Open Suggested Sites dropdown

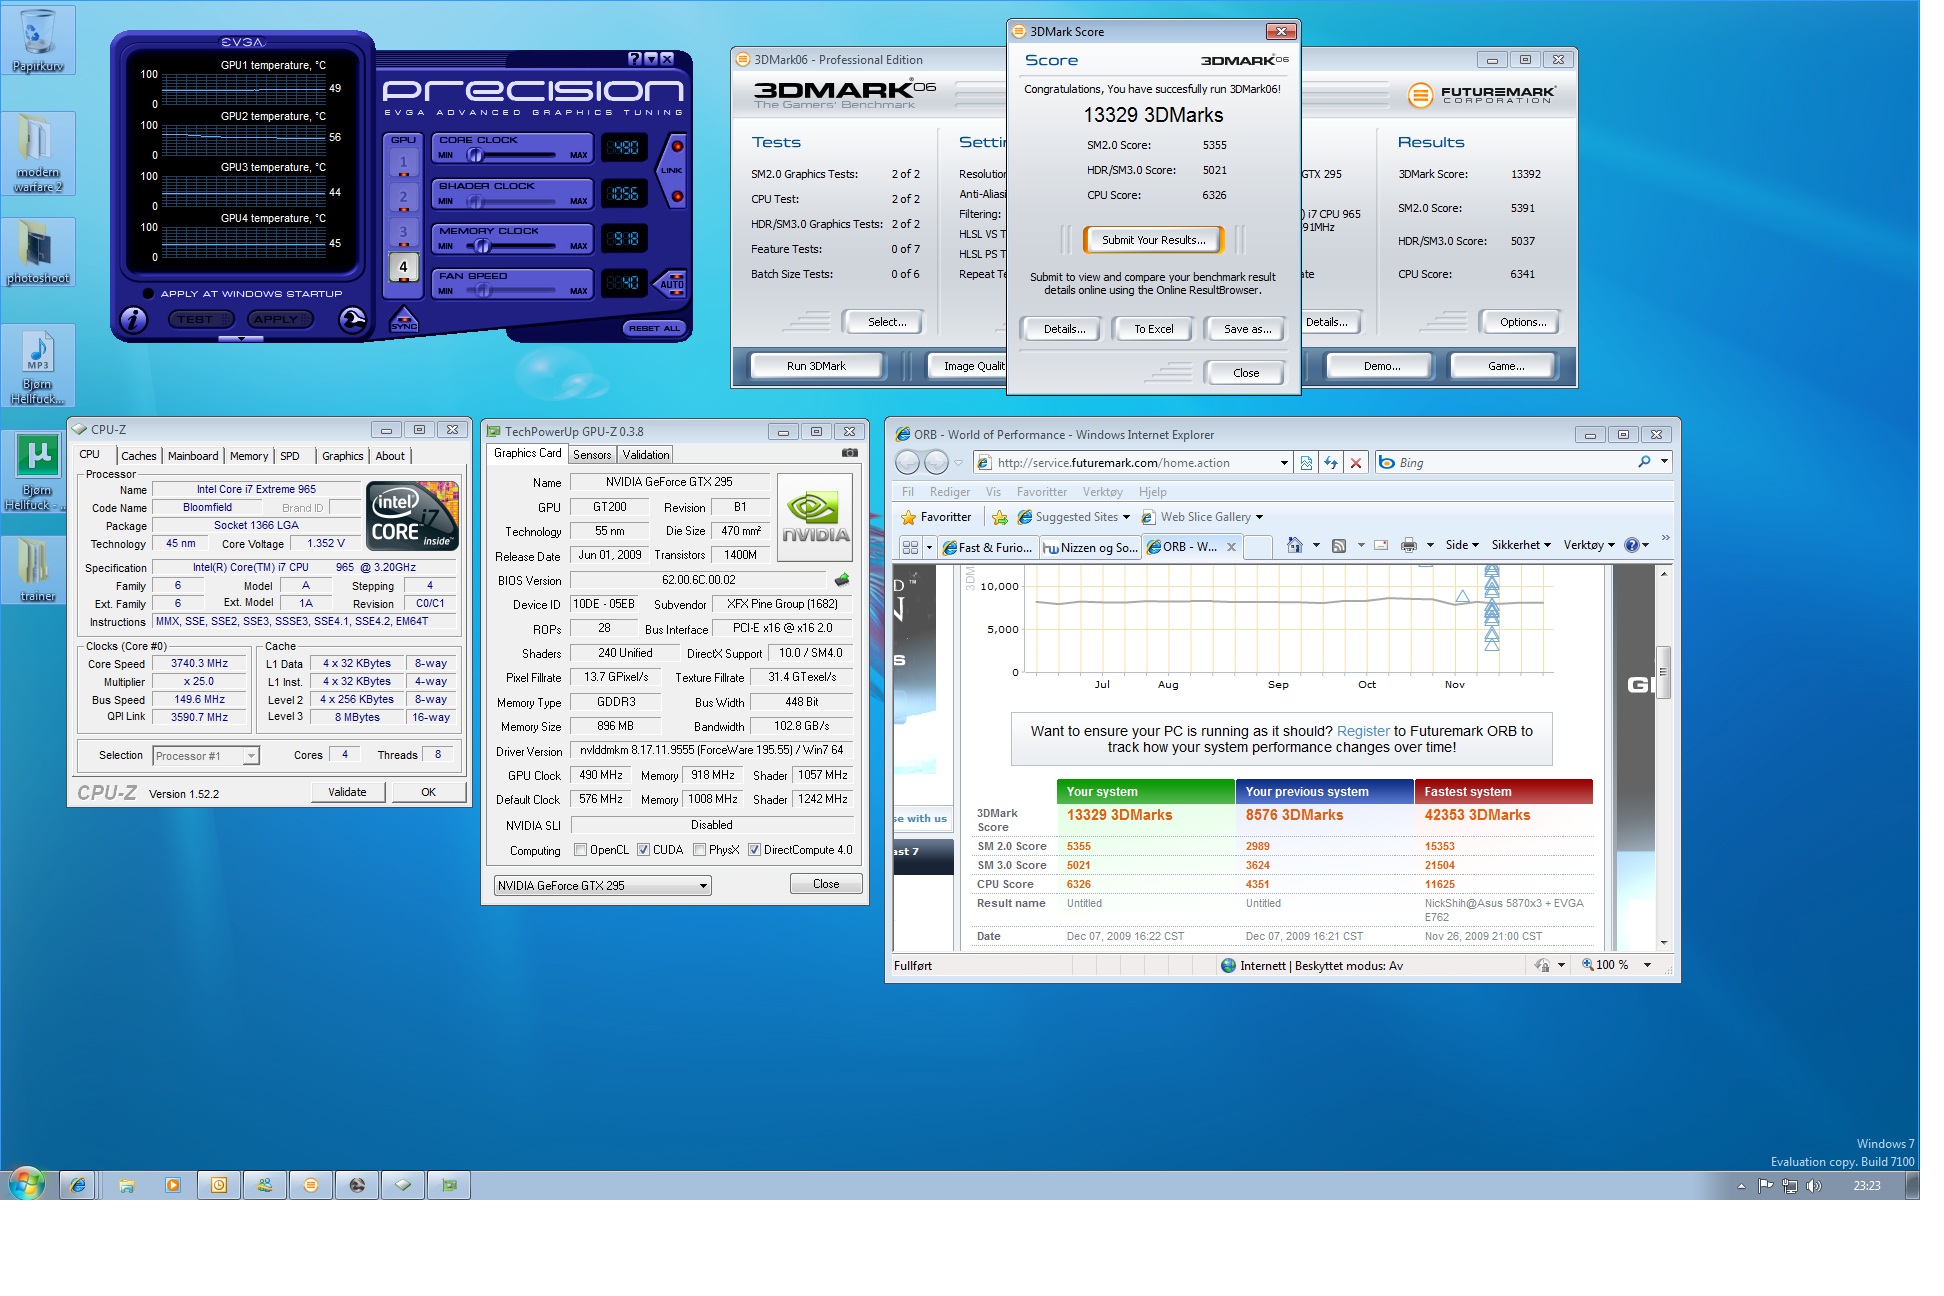1074,517
